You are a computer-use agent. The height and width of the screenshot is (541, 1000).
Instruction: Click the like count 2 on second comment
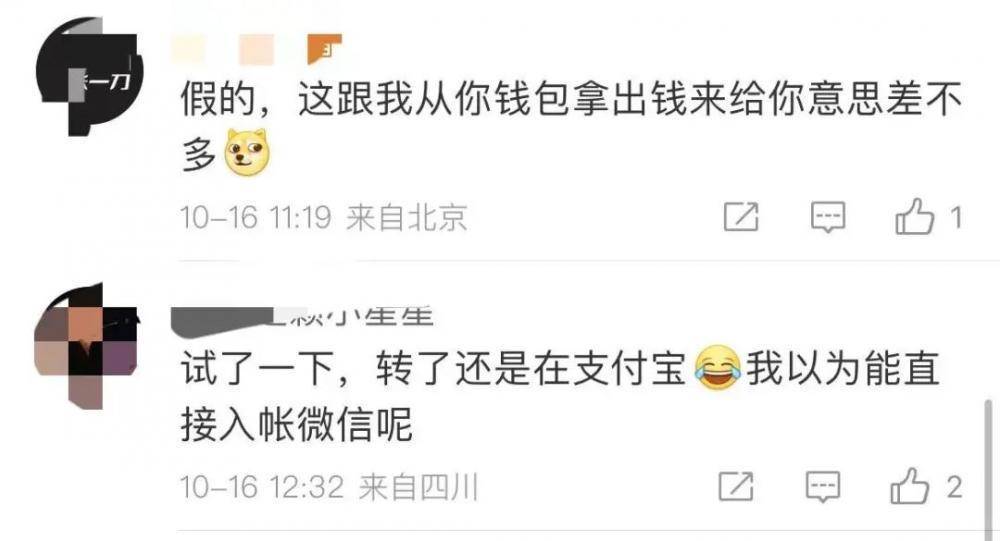pos(954,487)
